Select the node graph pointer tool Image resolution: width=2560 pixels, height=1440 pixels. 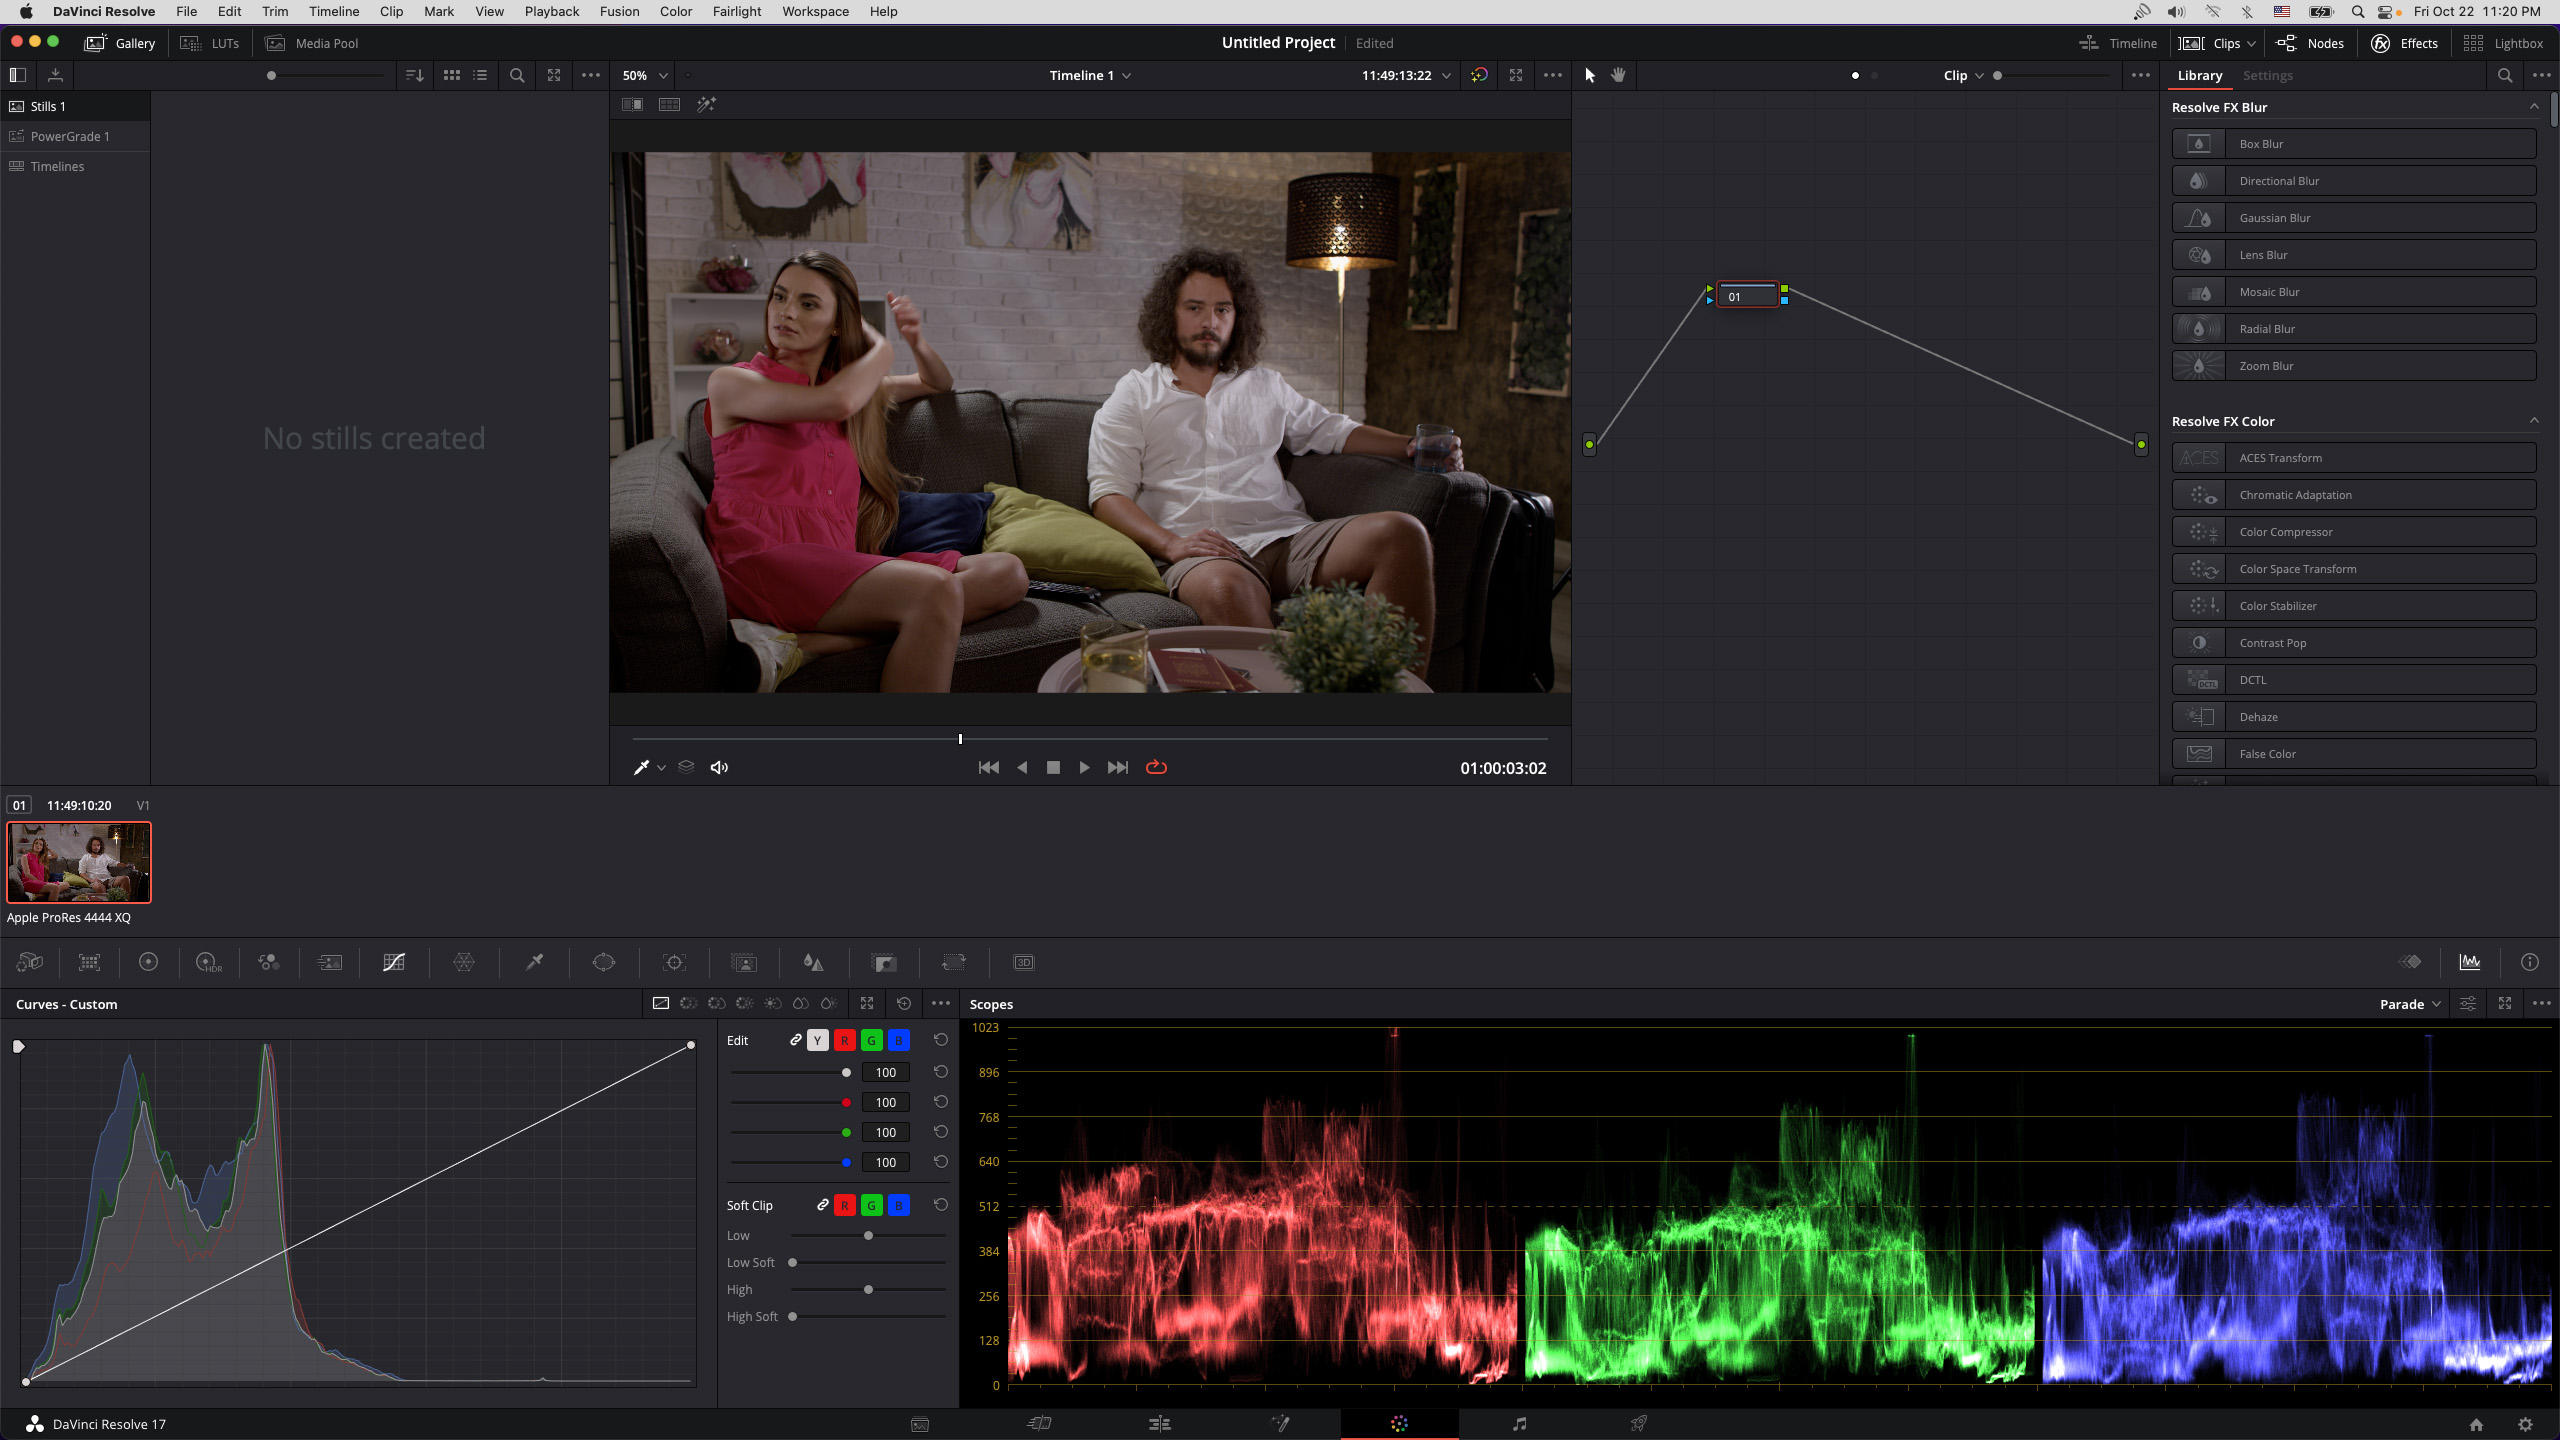1590,75
